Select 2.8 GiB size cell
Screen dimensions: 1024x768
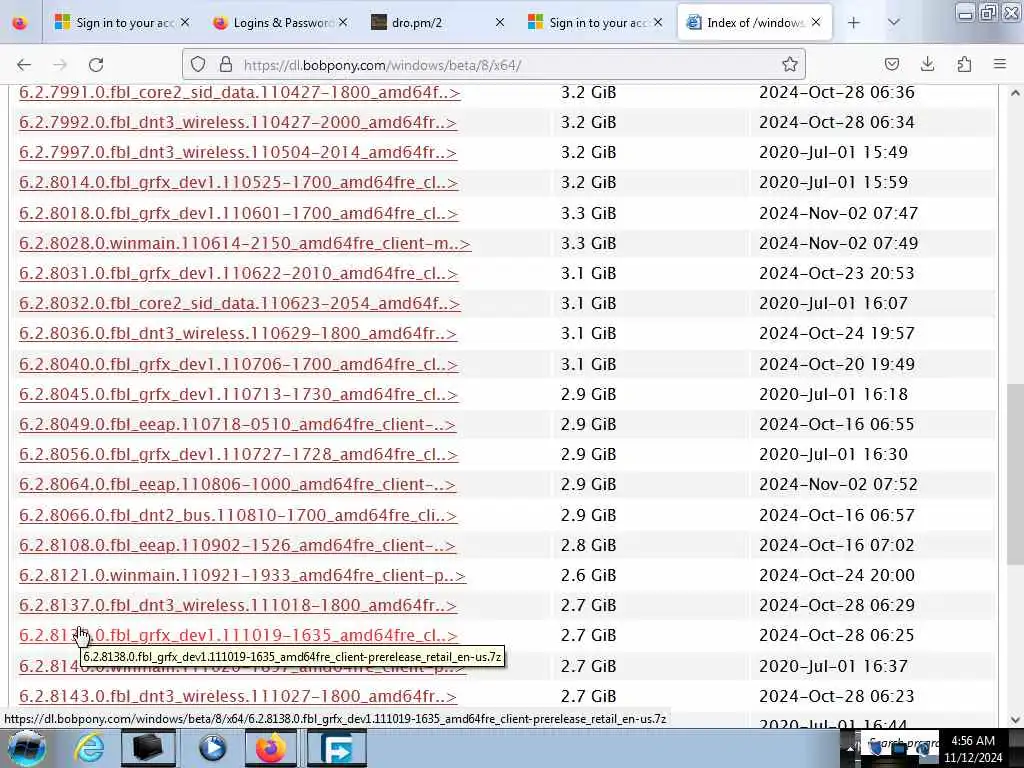pyautogui.click(x=588, y=545)
